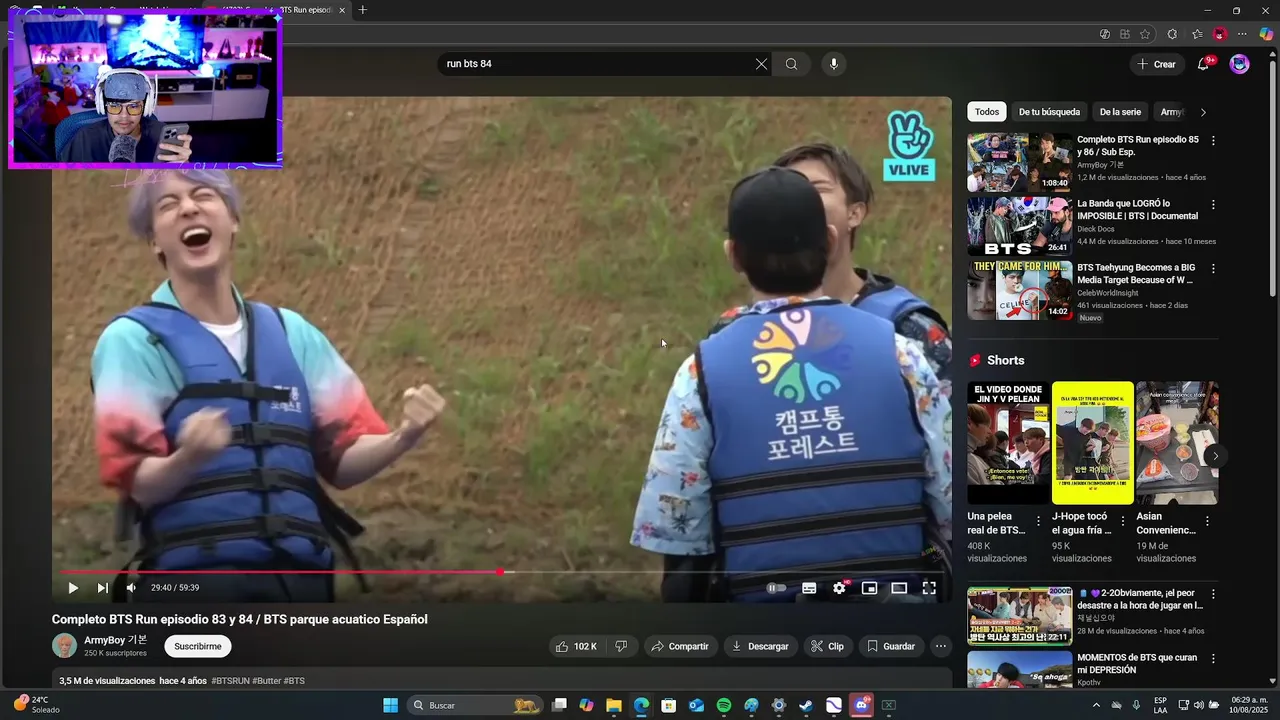Open a new browser tab
This screenshot has height=720, width=1280.
pos(363,10)
